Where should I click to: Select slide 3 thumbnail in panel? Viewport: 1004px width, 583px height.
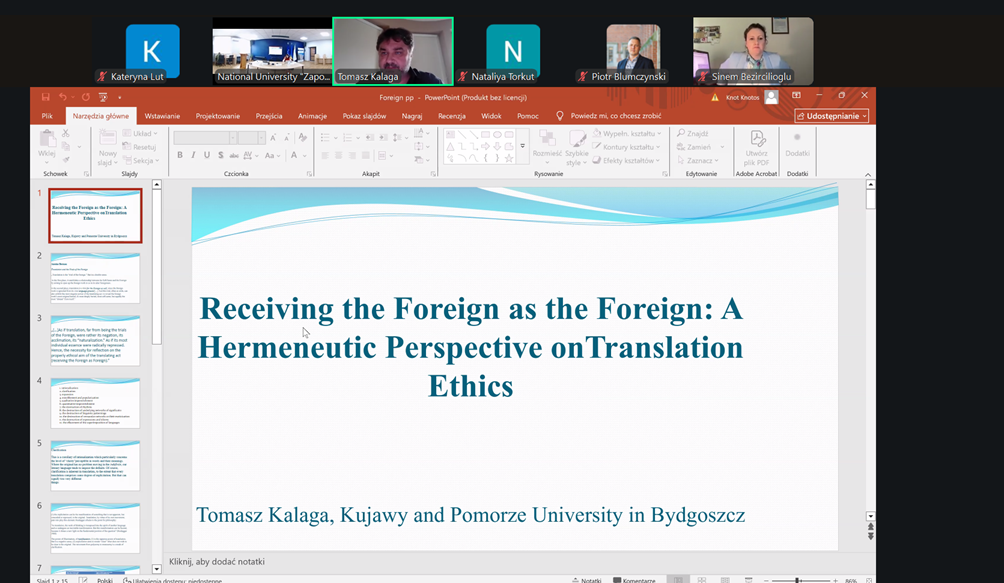point(95,339)
